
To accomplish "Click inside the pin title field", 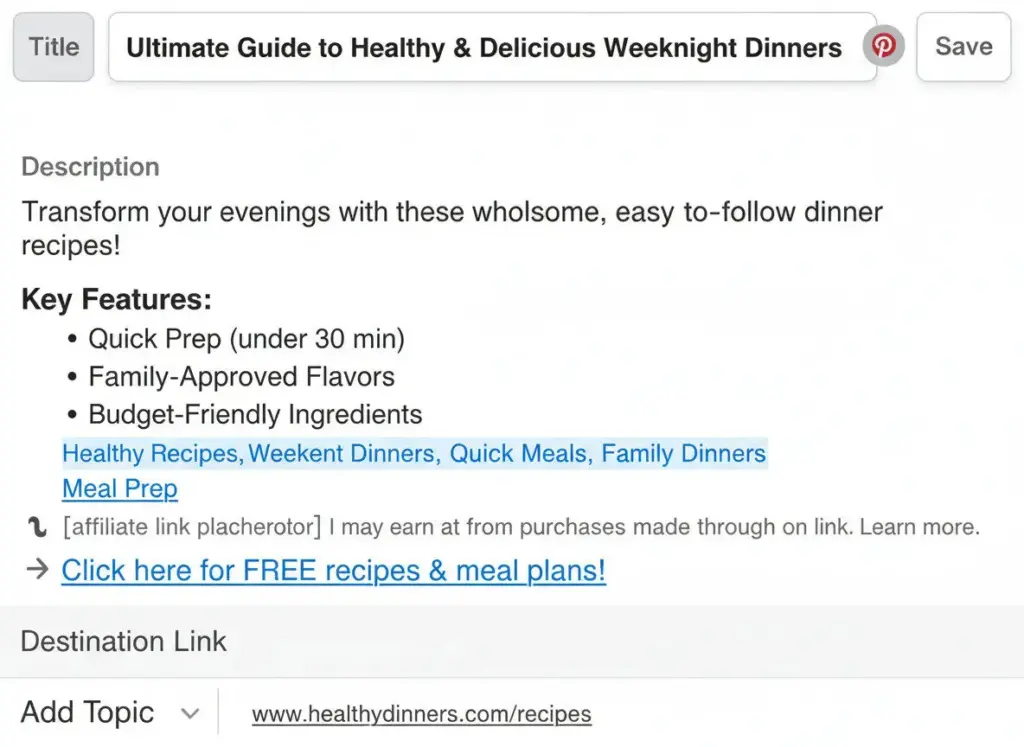I will tap(480, 46).
